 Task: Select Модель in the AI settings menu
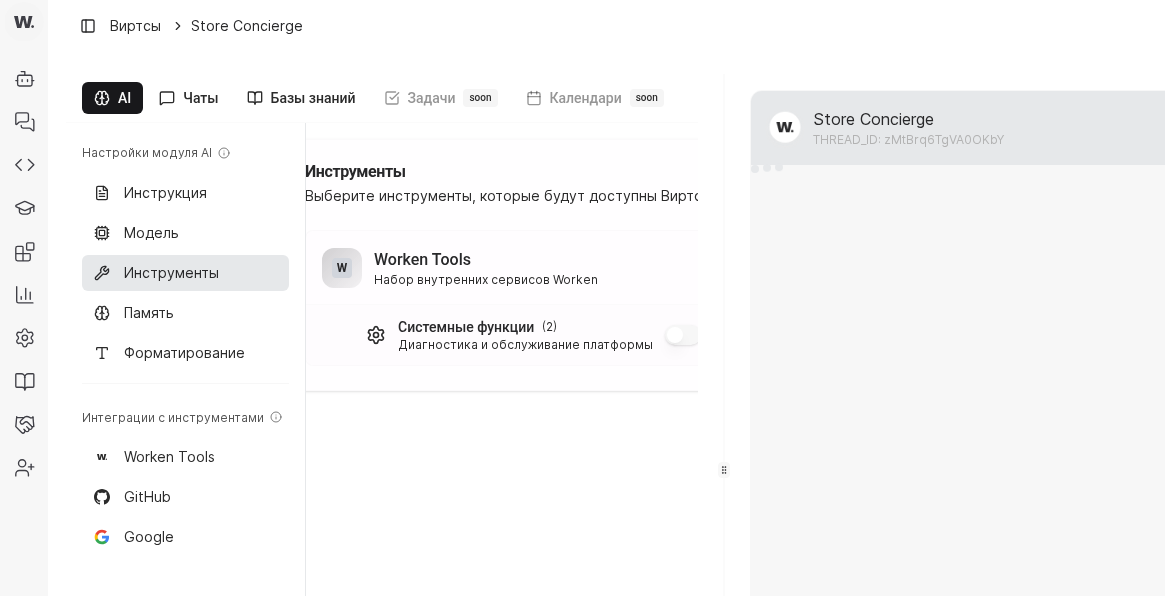pos(151,233)
